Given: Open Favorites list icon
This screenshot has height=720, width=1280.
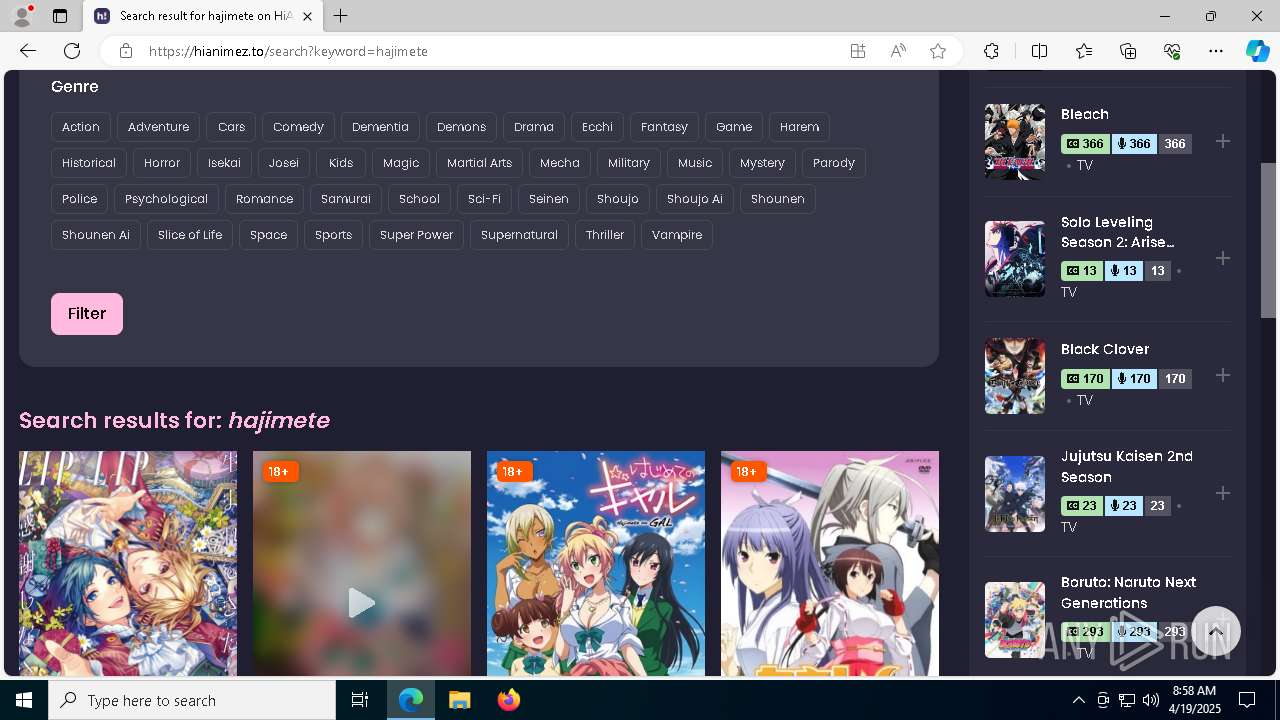Looking at the screenshot, I should coord(1084,51).
